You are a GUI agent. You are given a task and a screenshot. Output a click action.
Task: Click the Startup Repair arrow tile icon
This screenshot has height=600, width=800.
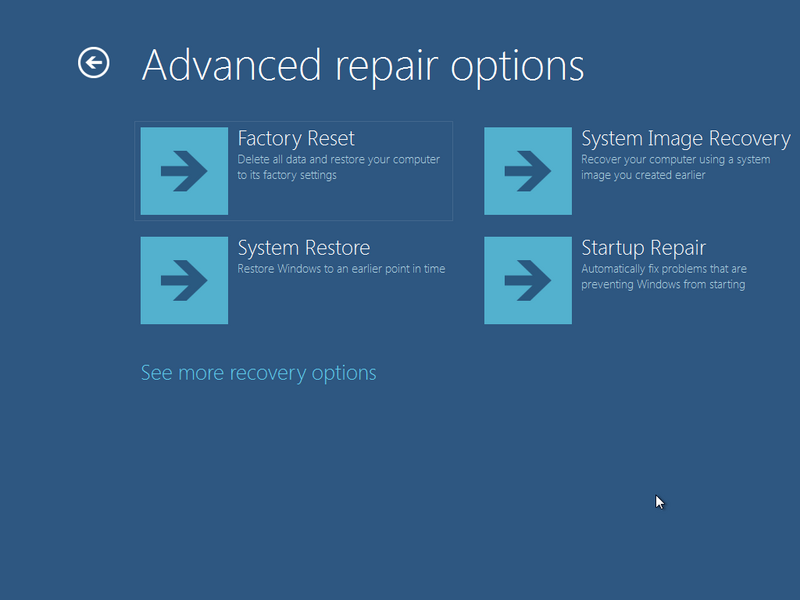(x=528, y=280)
